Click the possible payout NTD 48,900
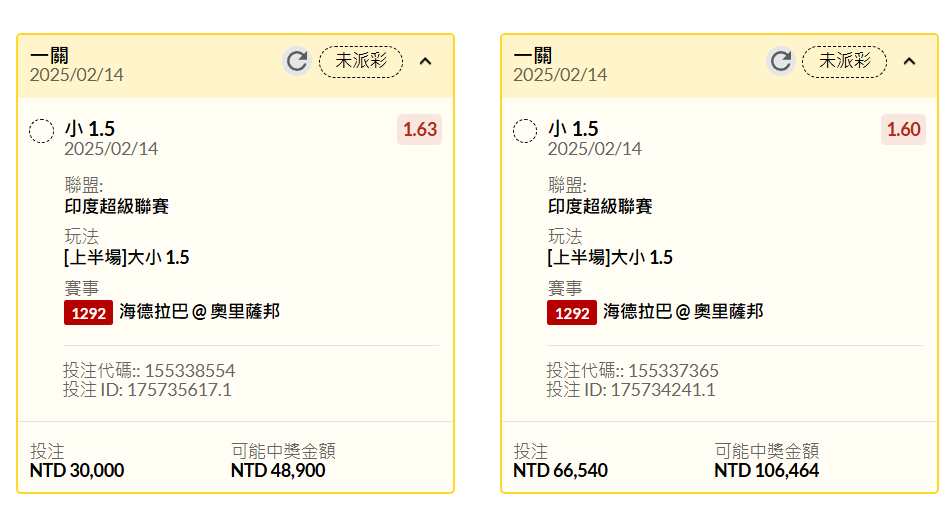 pos(278,470)
